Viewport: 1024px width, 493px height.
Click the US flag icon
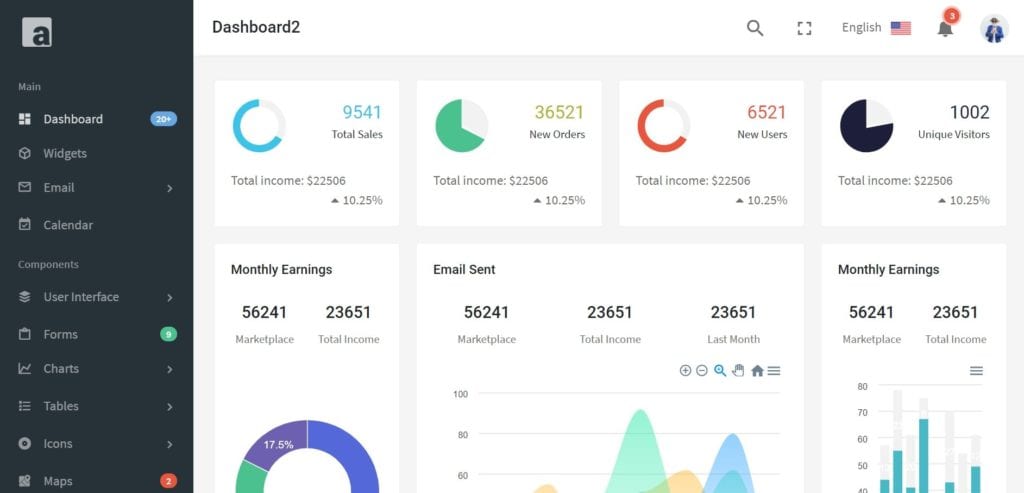point(901,28)
